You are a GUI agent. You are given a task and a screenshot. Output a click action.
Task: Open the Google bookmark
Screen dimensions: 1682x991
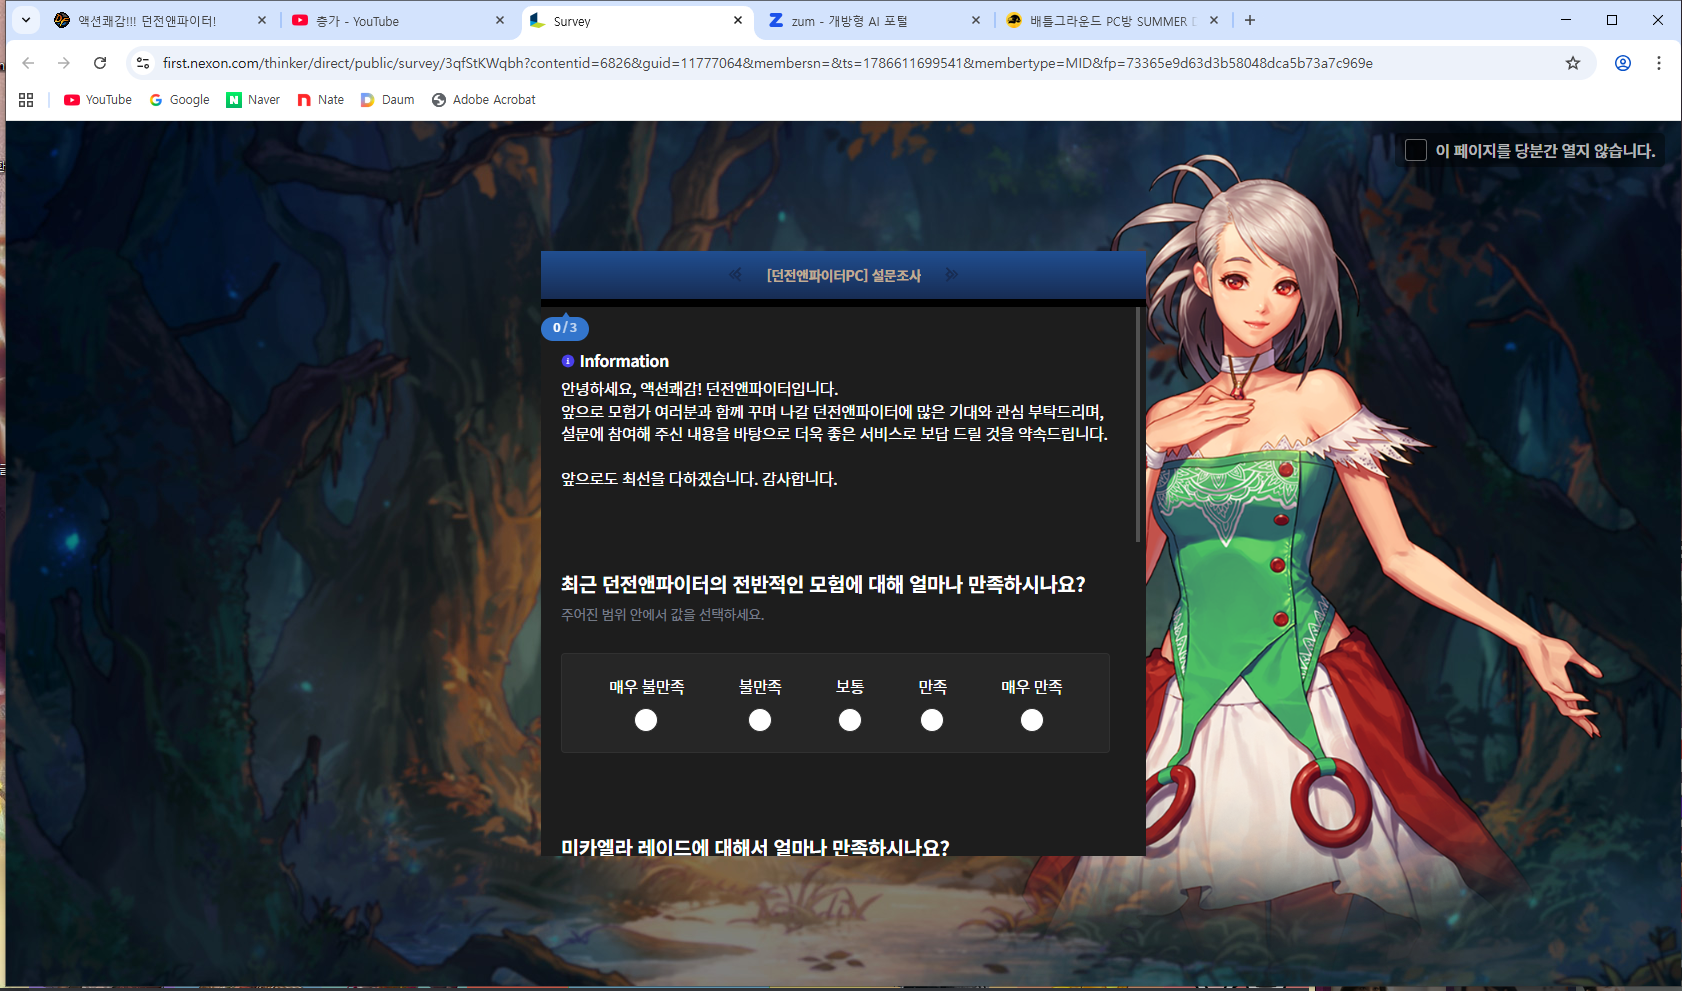click(x=180, y=100)
